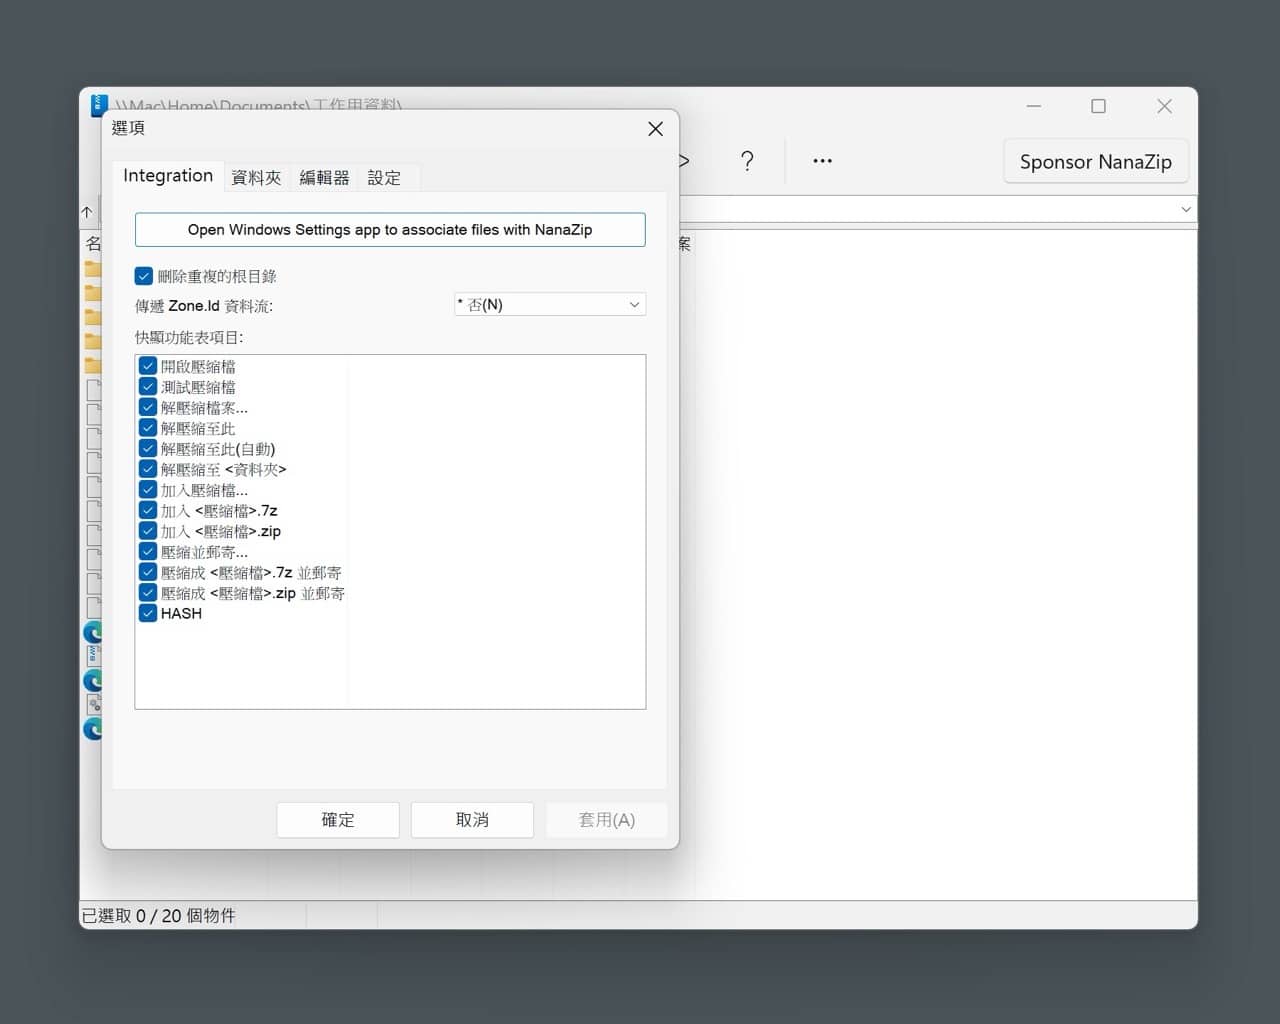Switch to the 資料夾 tab
Image resolution: width=1280 pixels, height=1024 pixels.
pos(256,178)
